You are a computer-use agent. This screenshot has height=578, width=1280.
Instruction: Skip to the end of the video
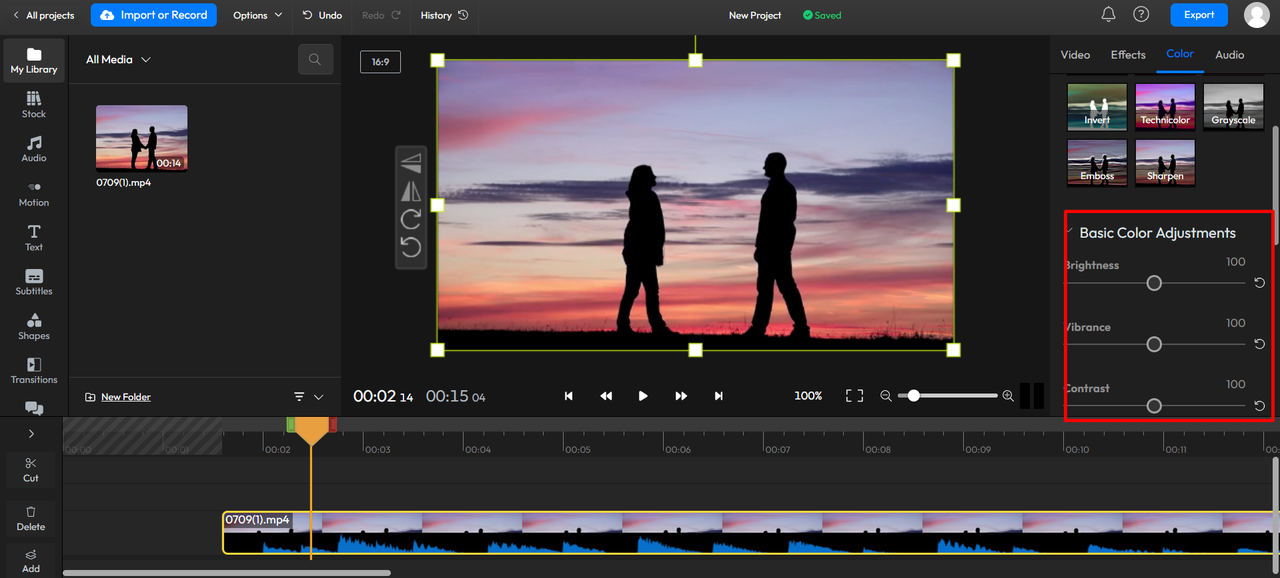pyautogui.click(x=718, y=396)
